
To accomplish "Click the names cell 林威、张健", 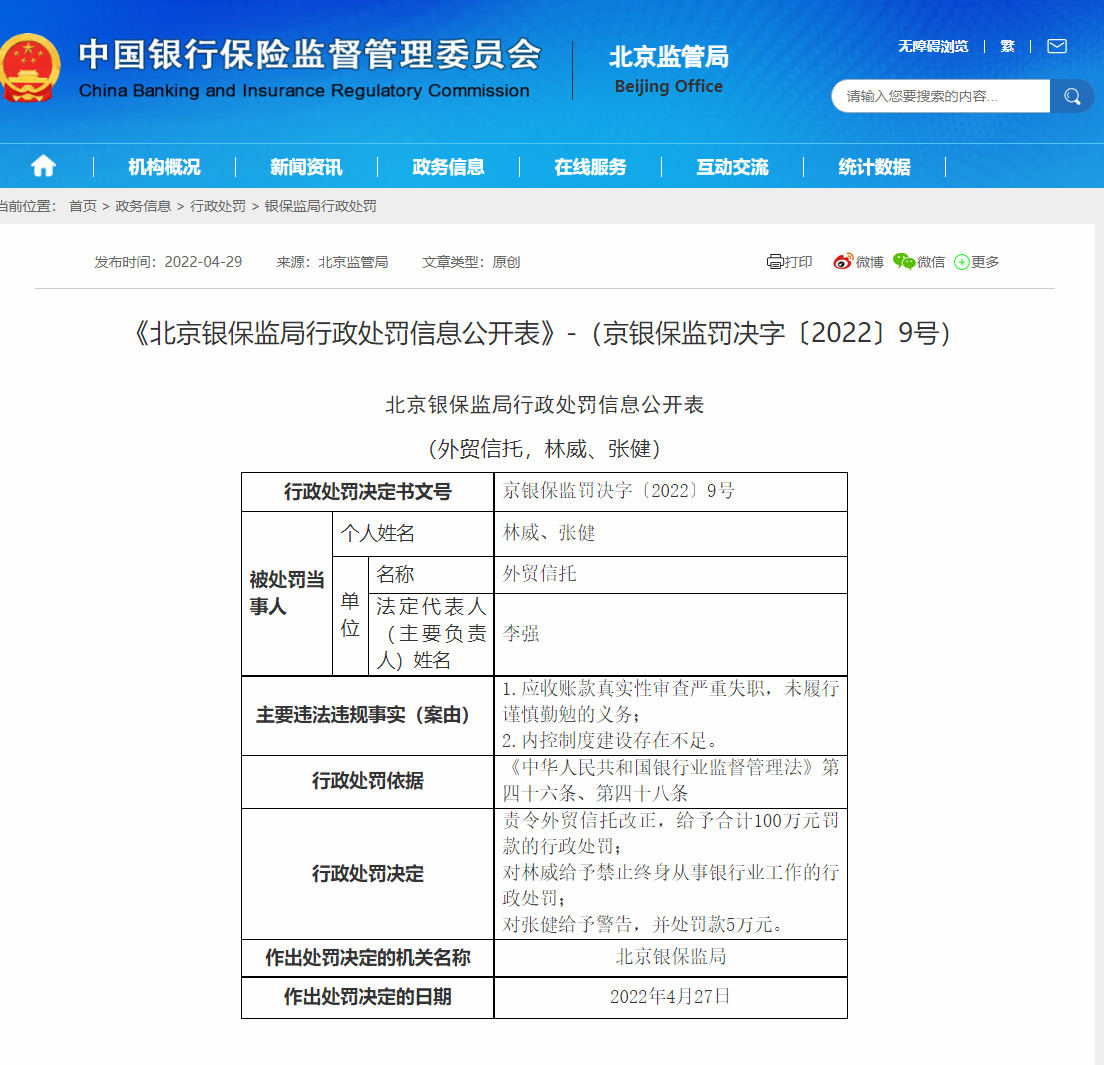I will pos(670,534).
